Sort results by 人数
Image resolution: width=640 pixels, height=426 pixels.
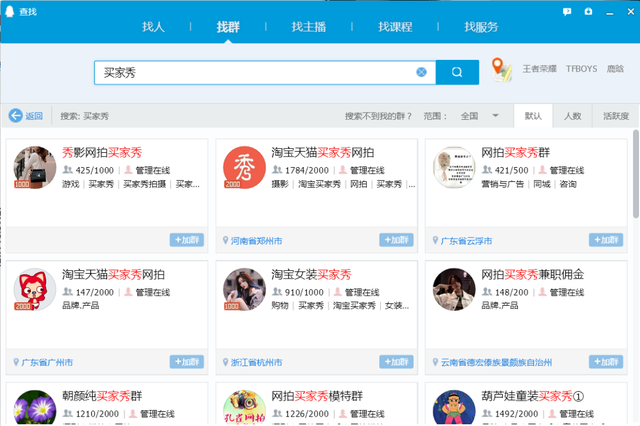click(572, 116)
